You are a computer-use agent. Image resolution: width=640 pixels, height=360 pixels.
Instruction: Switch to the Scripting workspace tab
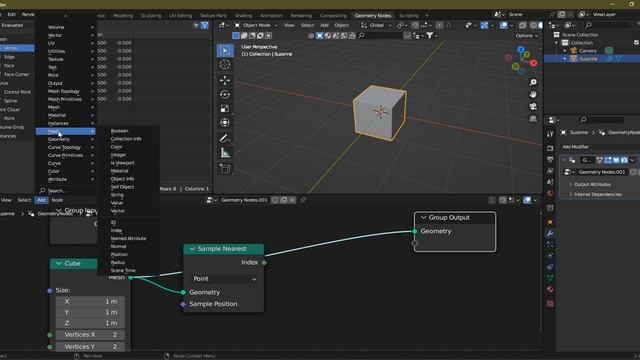tap(409, 16)
